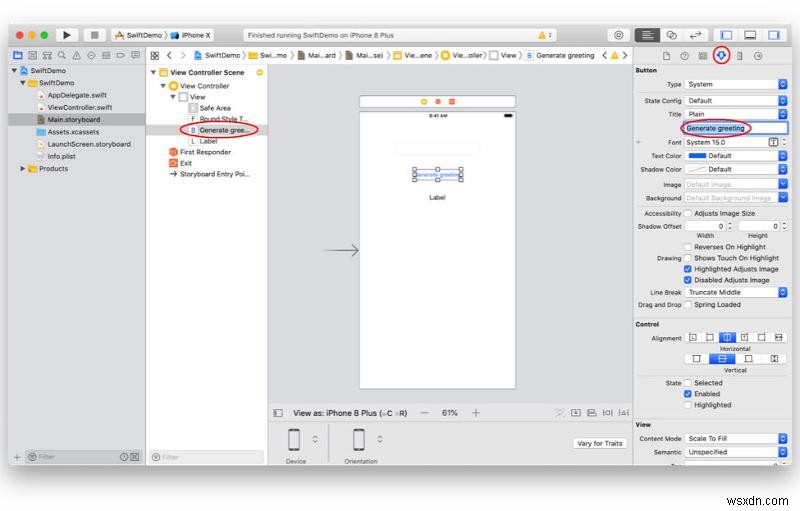Click the Font picker T icon
This screenshot has height=511, width=800.
tap(773, 142)
